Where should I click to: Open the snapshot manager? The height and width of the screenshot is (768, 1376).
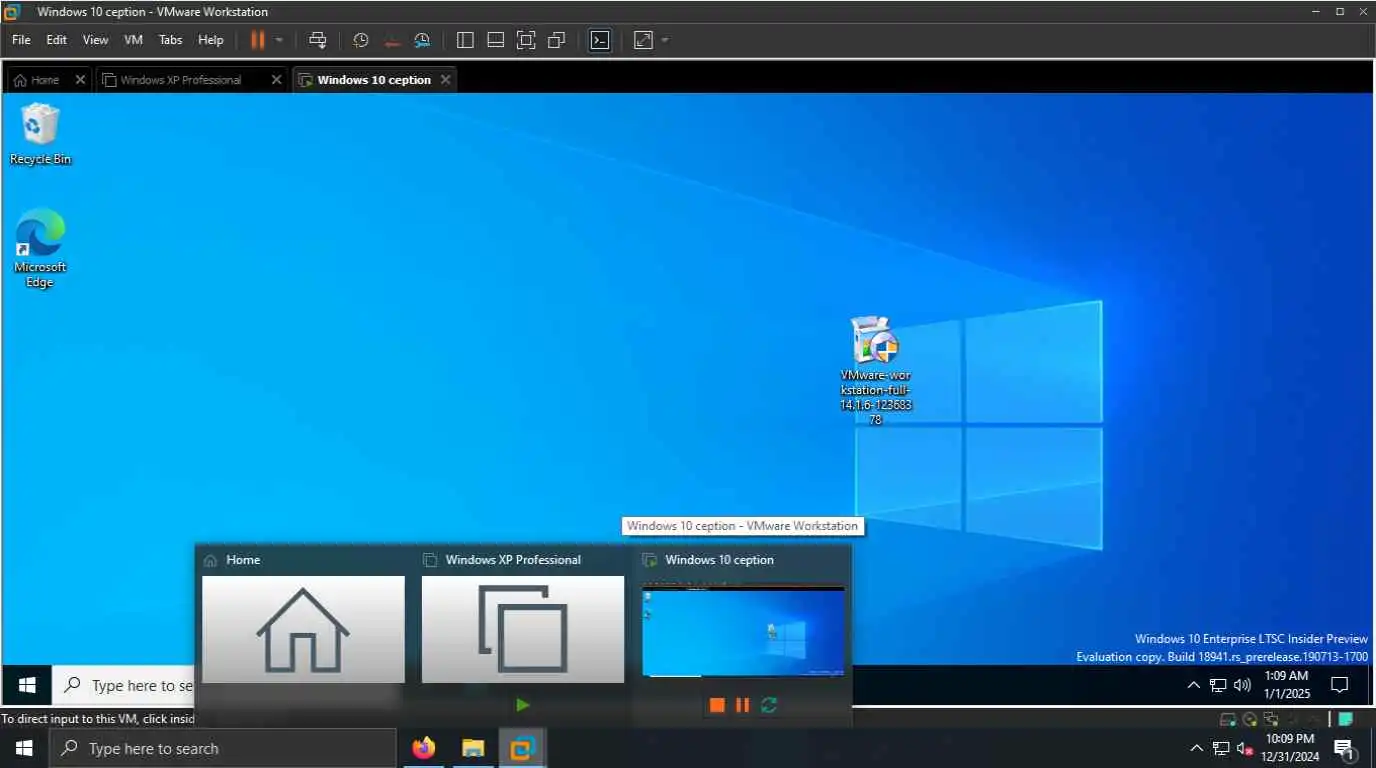coord(422,40)
